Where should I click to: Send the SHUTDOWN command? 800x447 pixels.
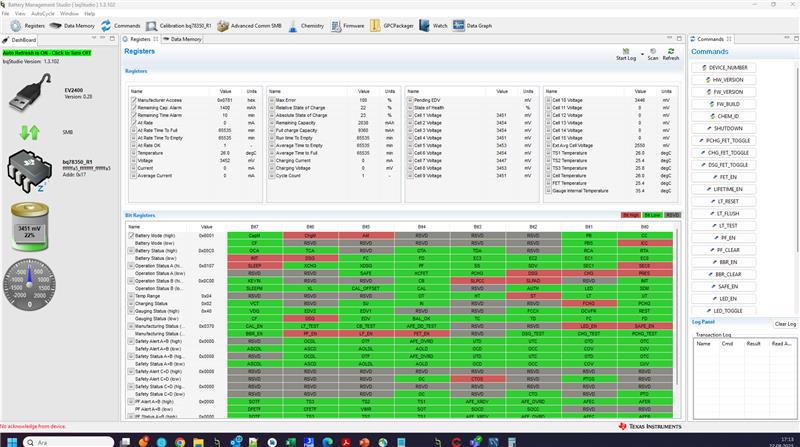[x=724, y=129]
